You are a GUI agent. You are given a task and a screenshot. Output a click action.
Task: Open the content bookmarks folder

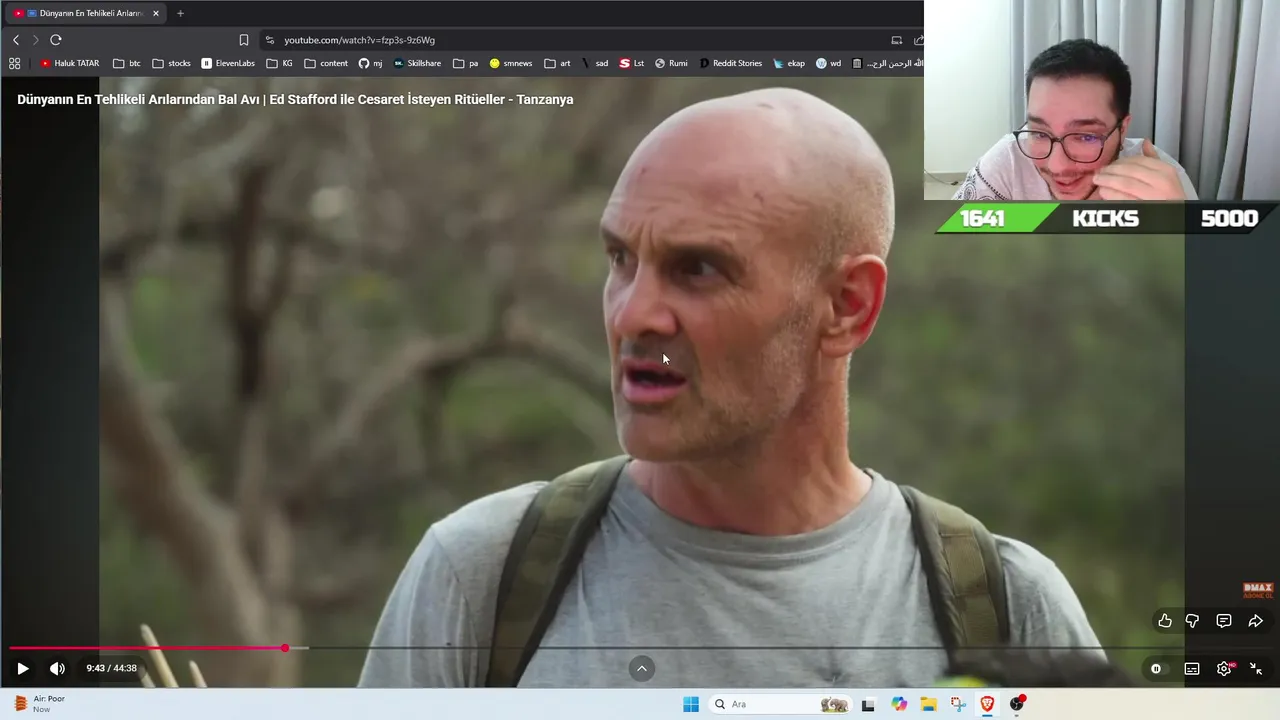[326, 63]
